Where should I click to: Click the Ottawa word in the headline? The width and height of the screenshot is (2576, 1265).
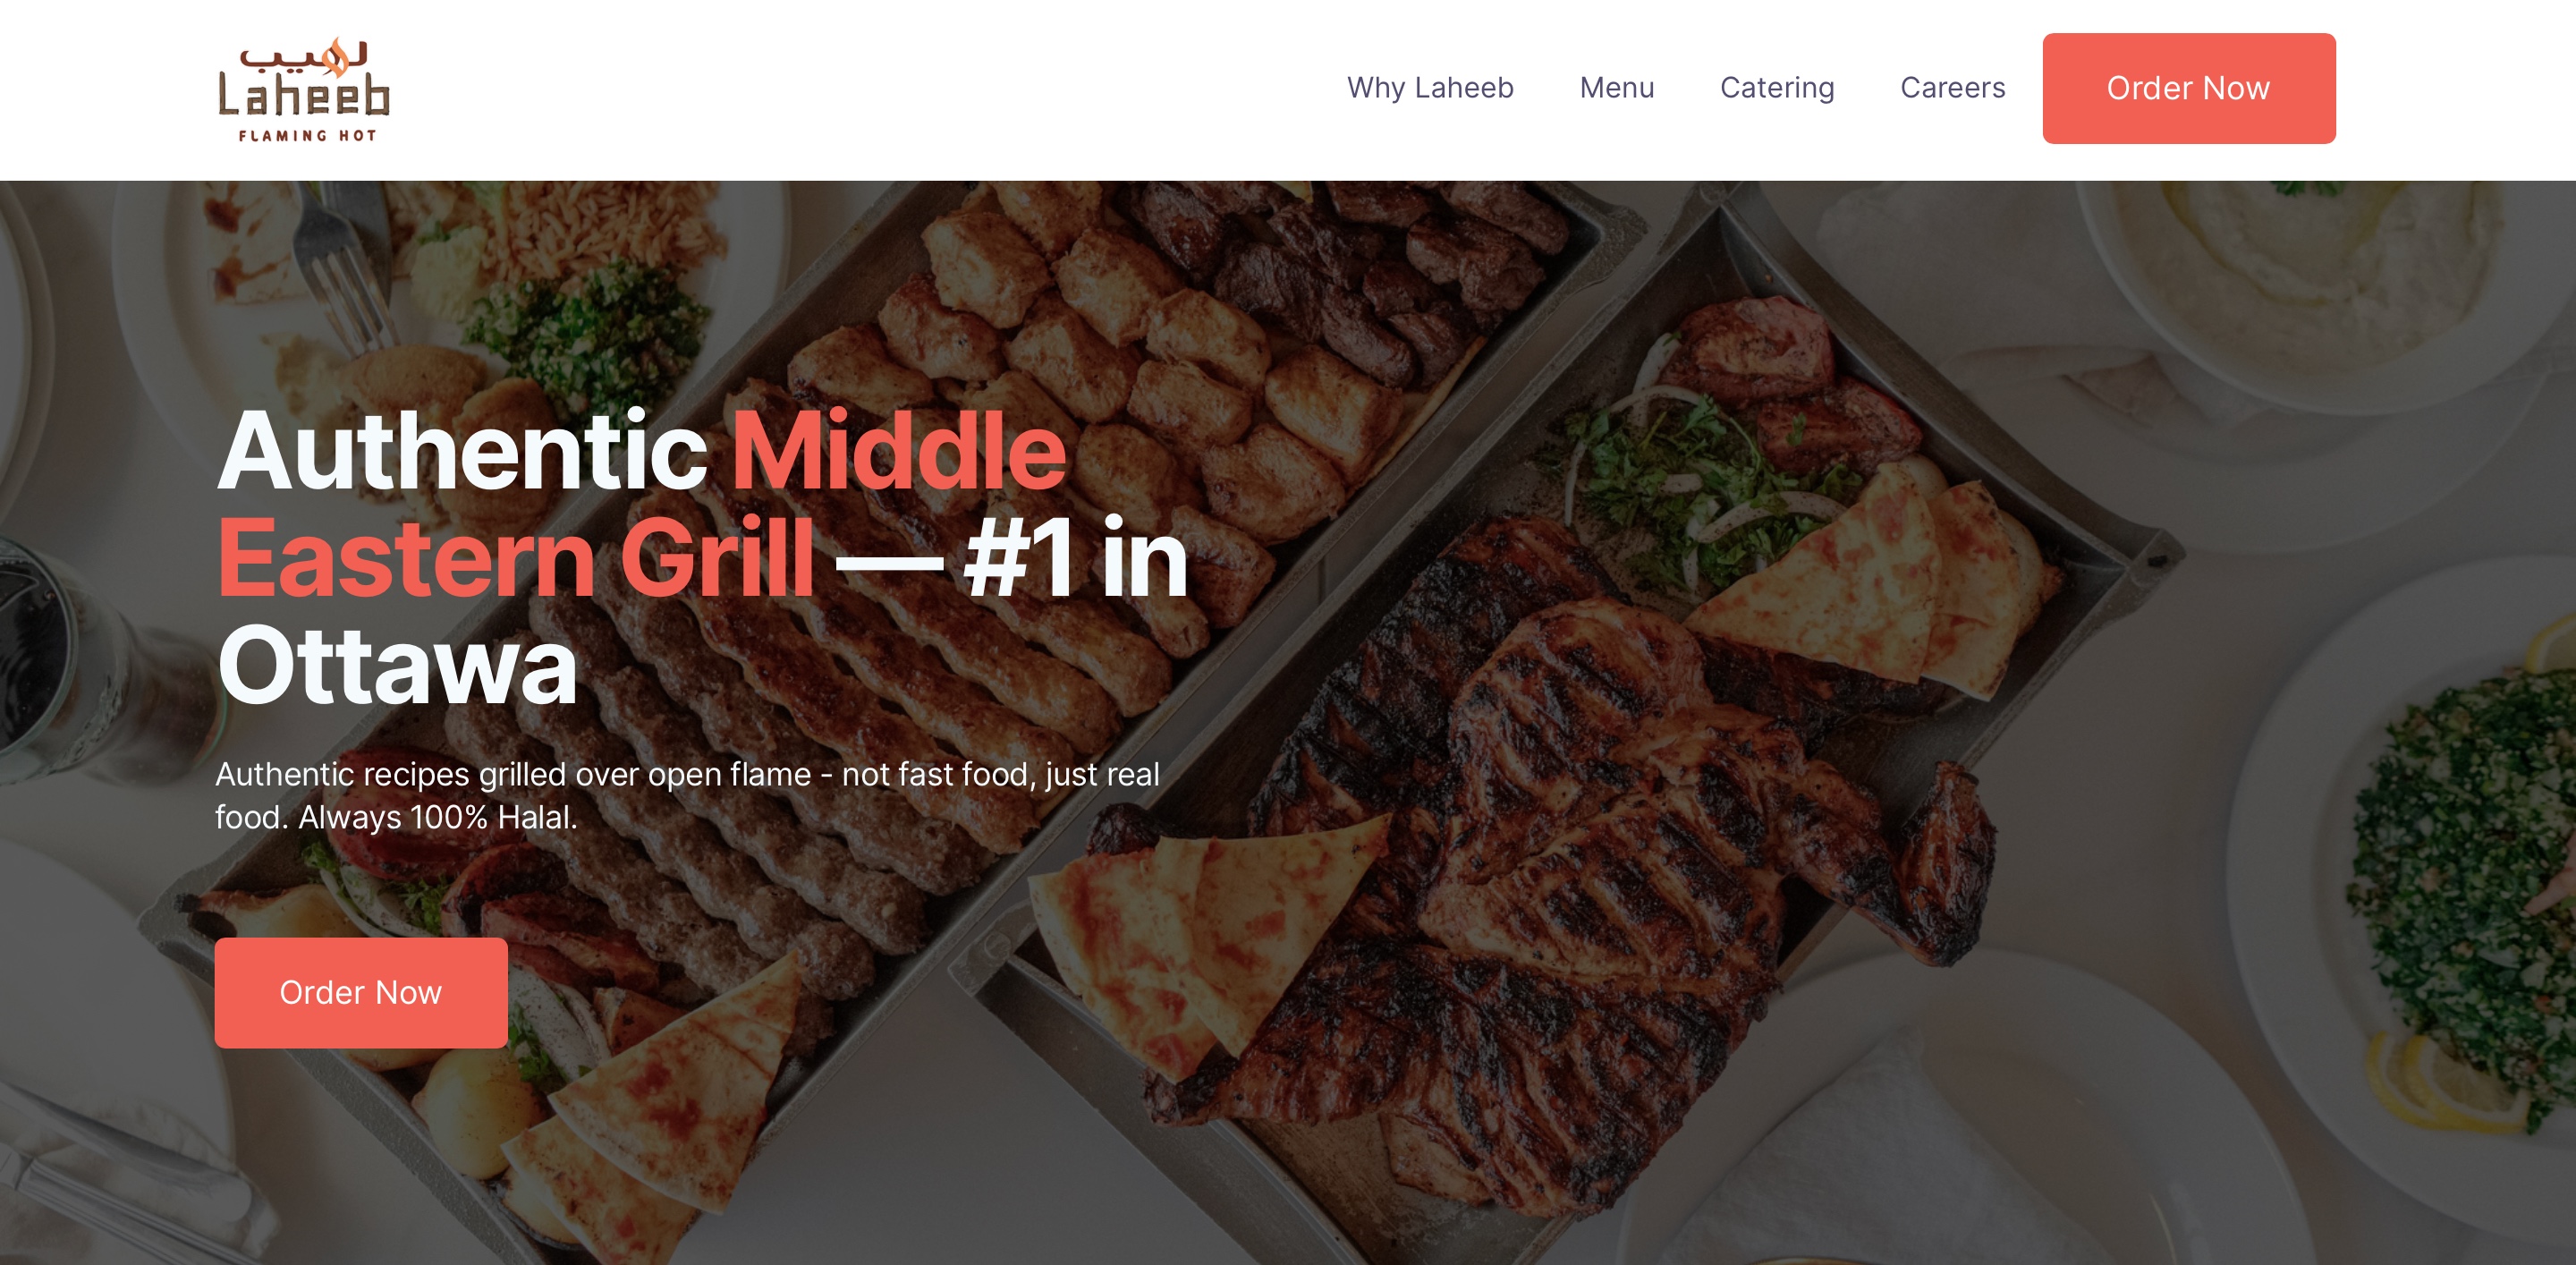click(398, 665)
